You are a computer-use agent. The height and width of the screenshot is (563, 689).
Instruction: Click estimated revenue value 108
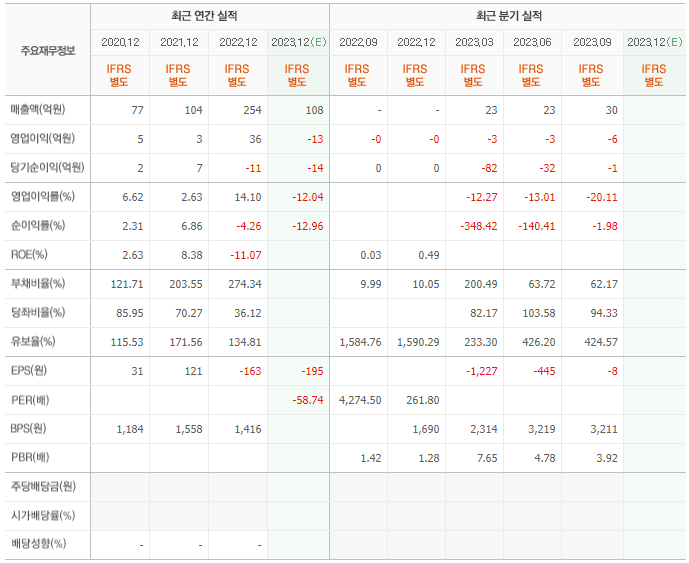tap(315, 110)
